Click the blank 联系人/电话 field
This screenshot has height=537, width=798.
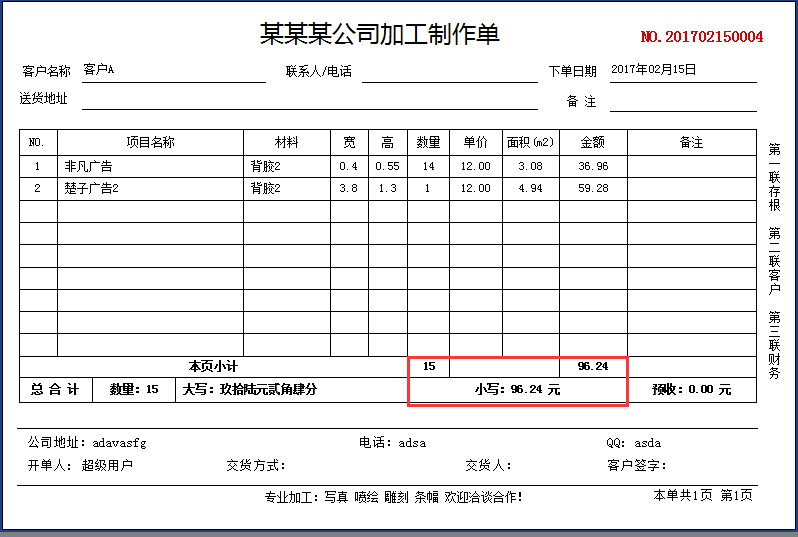[x=449, y=72]
